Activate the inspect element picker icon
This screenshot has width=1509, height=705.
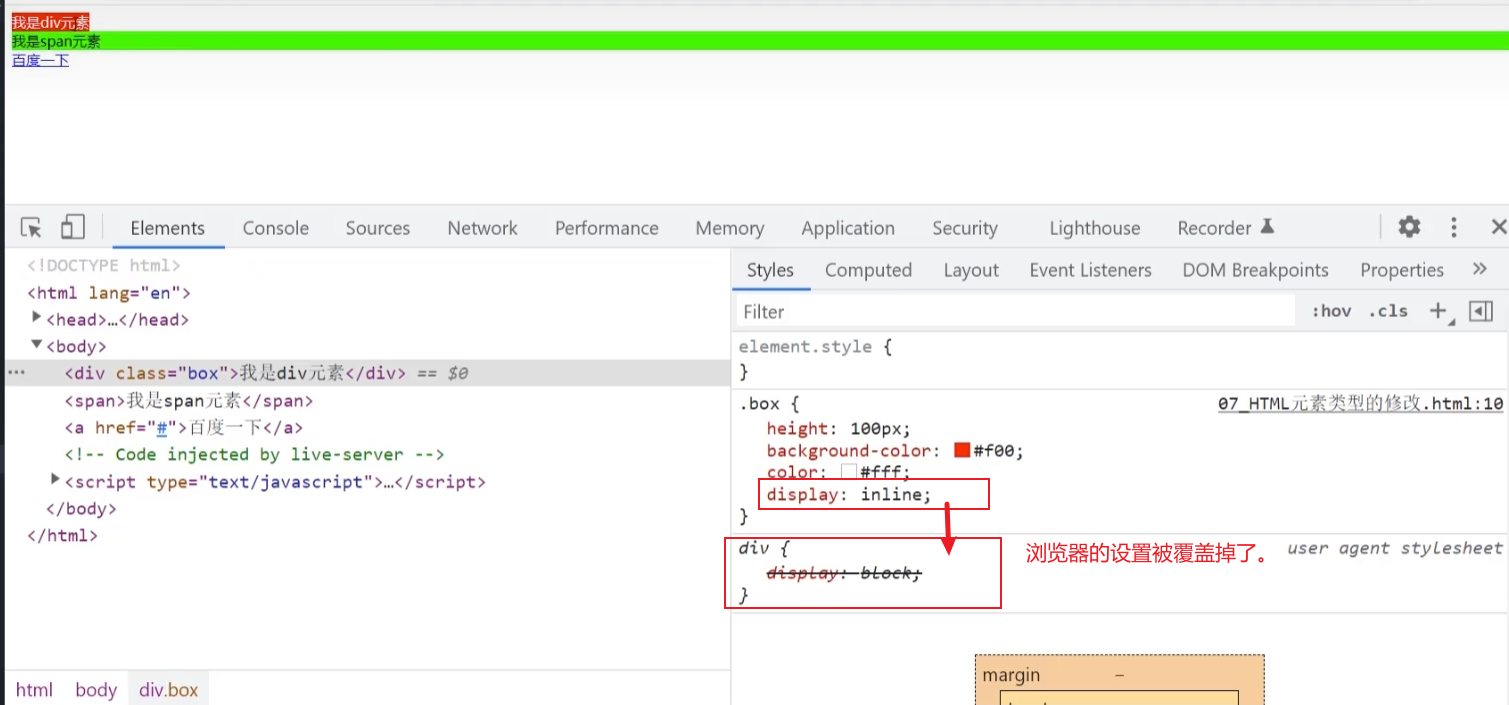(x=31, y=228)
